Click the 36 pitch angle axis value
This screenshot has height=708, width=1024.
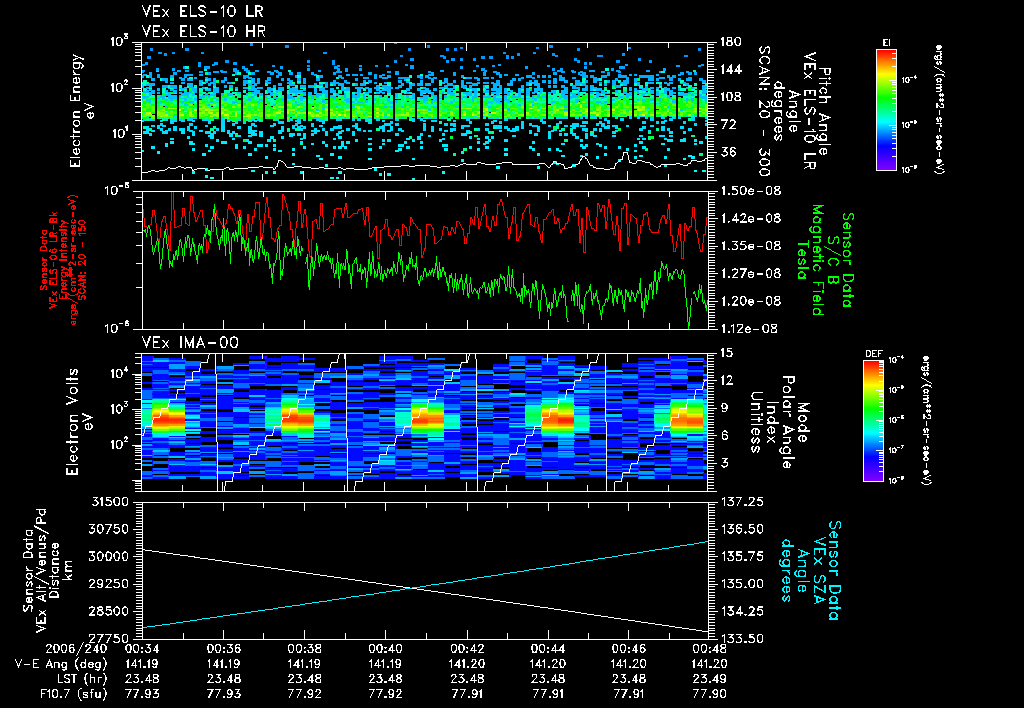pos(728,152)
